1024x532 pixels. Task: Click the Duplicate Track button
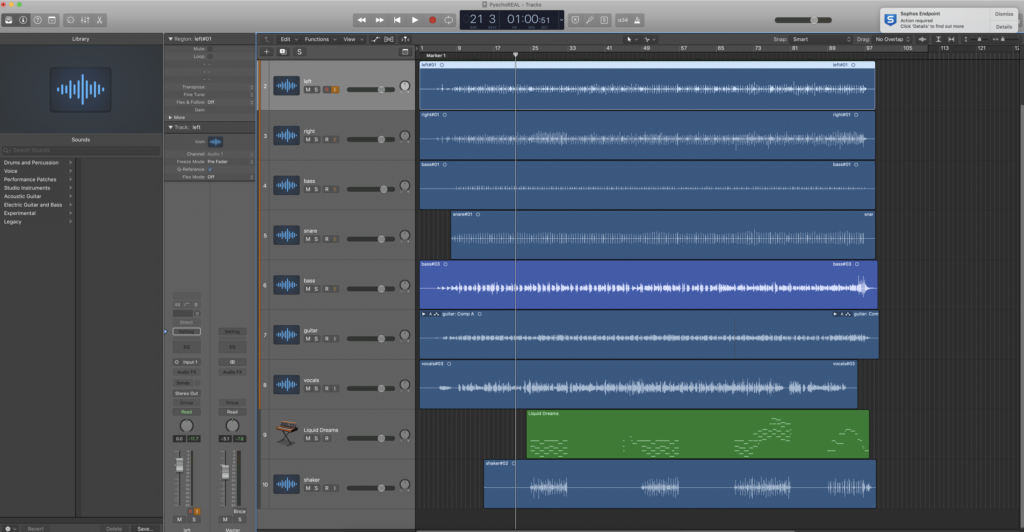click(283, 52)
